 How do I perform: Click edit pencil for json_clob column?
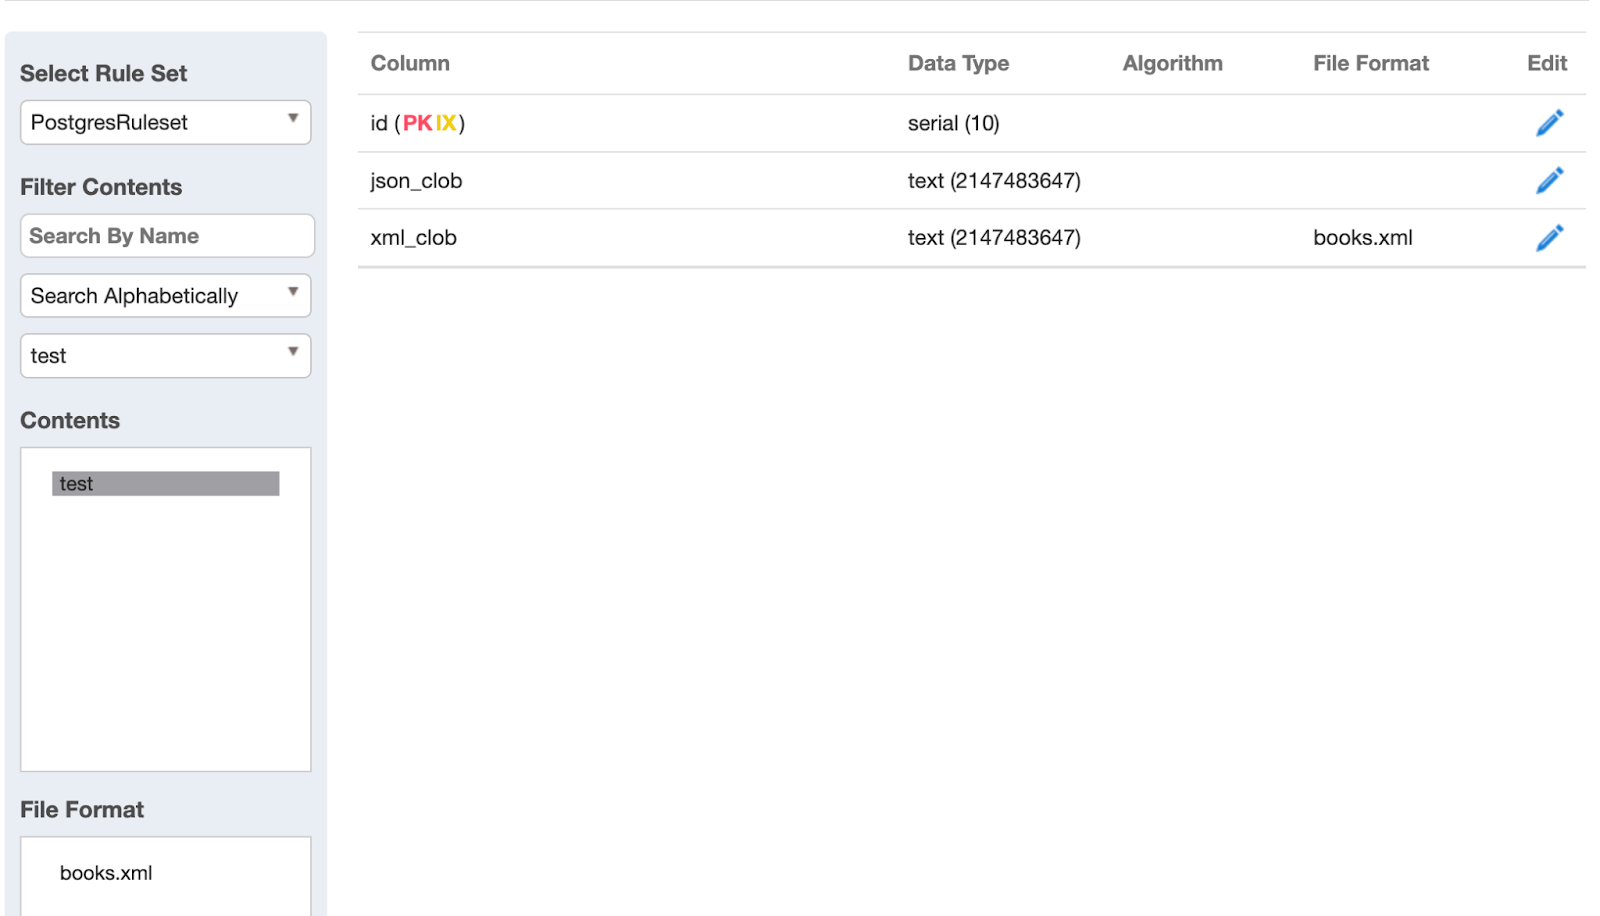pyautogui.click(x=1549, y=181)
